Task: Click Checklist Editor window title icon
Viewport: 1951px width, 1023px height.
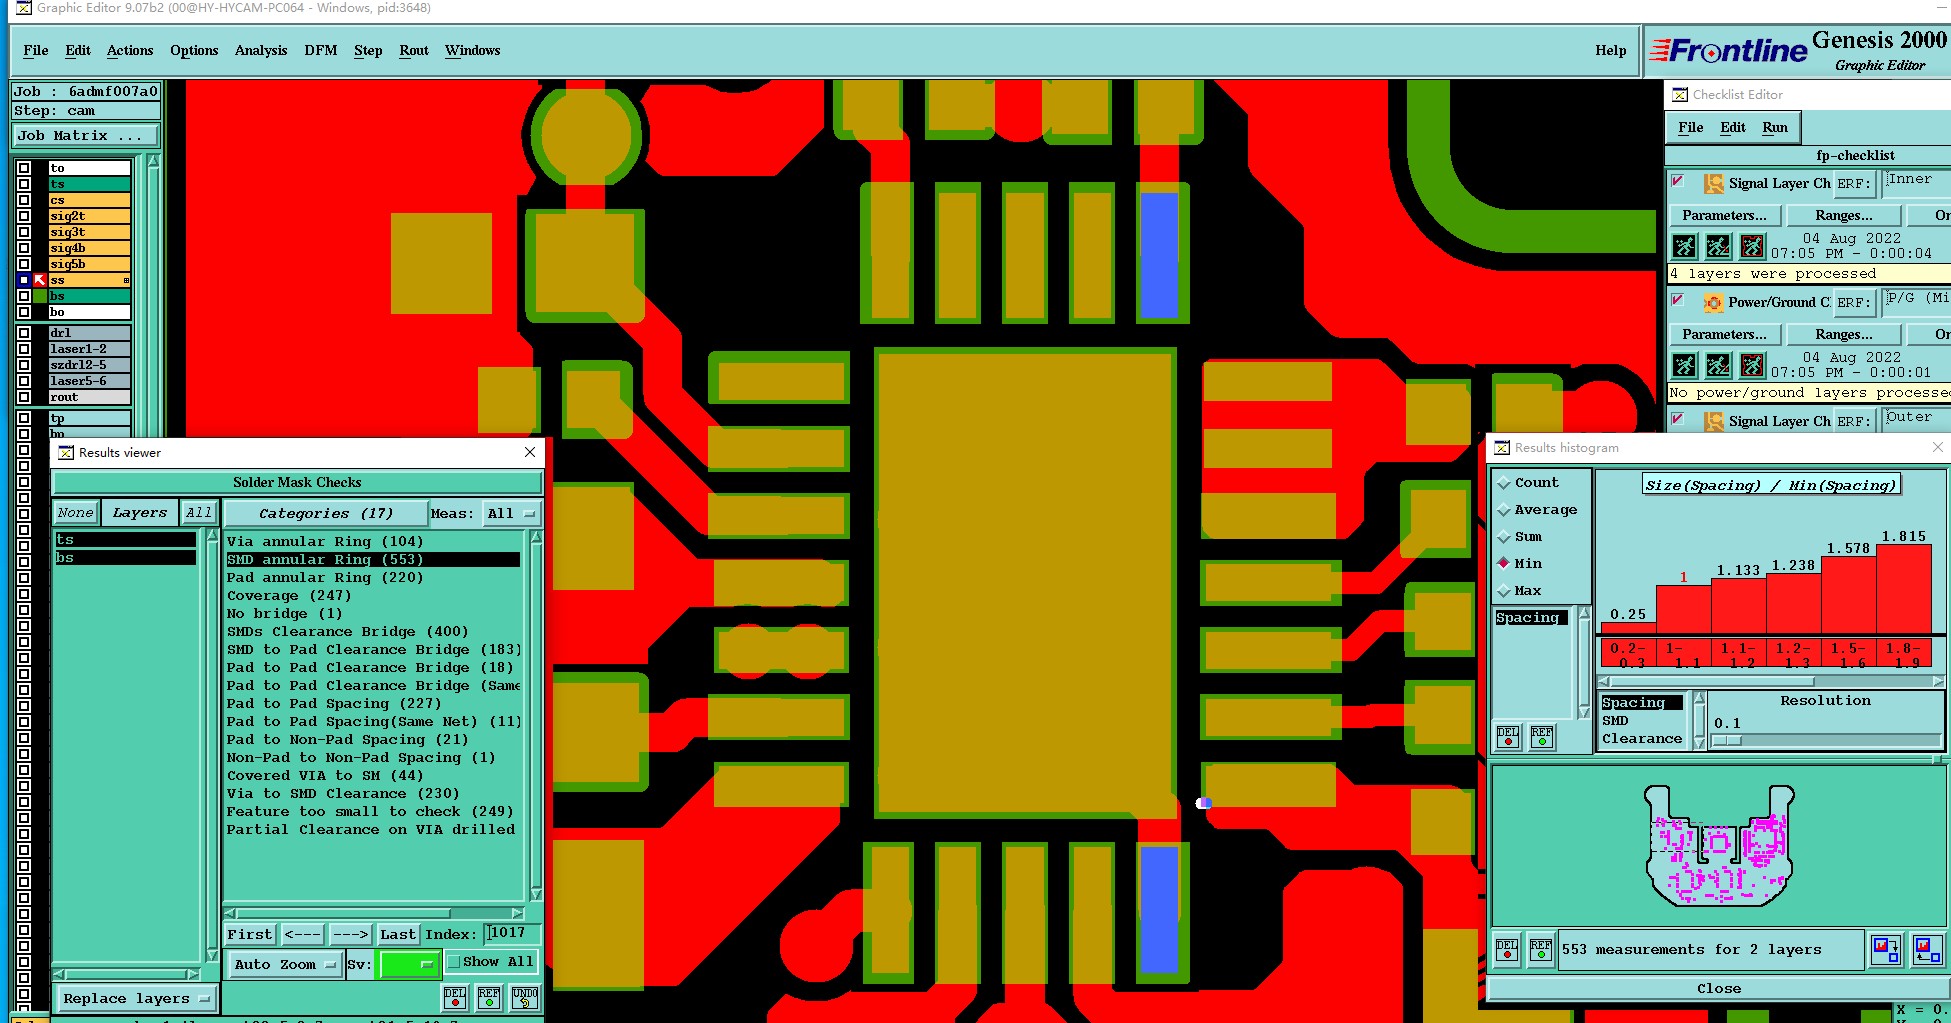Action: [x=1680, y=95]
